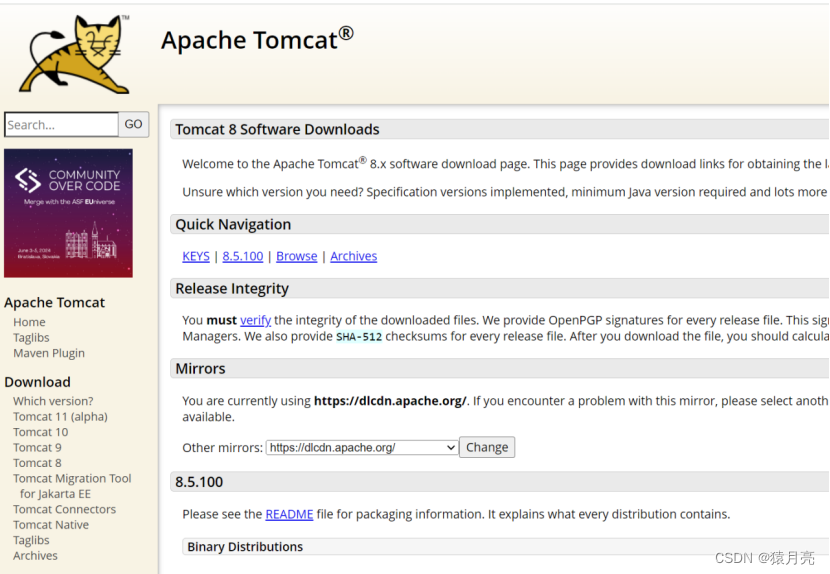Image resolution: width=830 pixels, height=574 pixels.
Task: Click the Apache Tomcat page title
Action: coord(257,40)
